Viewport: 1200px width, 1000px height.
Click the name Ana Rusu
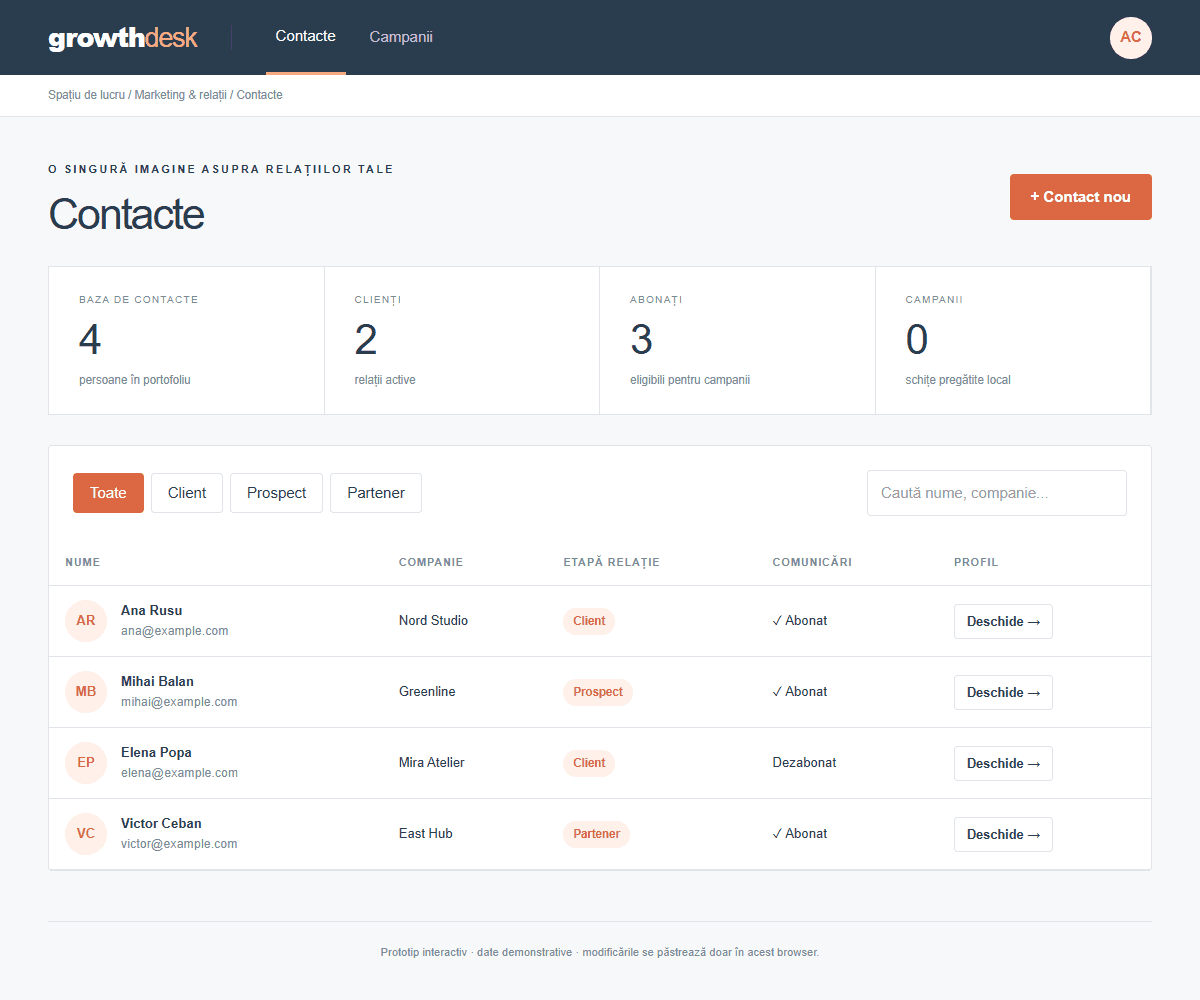[152, 610]
